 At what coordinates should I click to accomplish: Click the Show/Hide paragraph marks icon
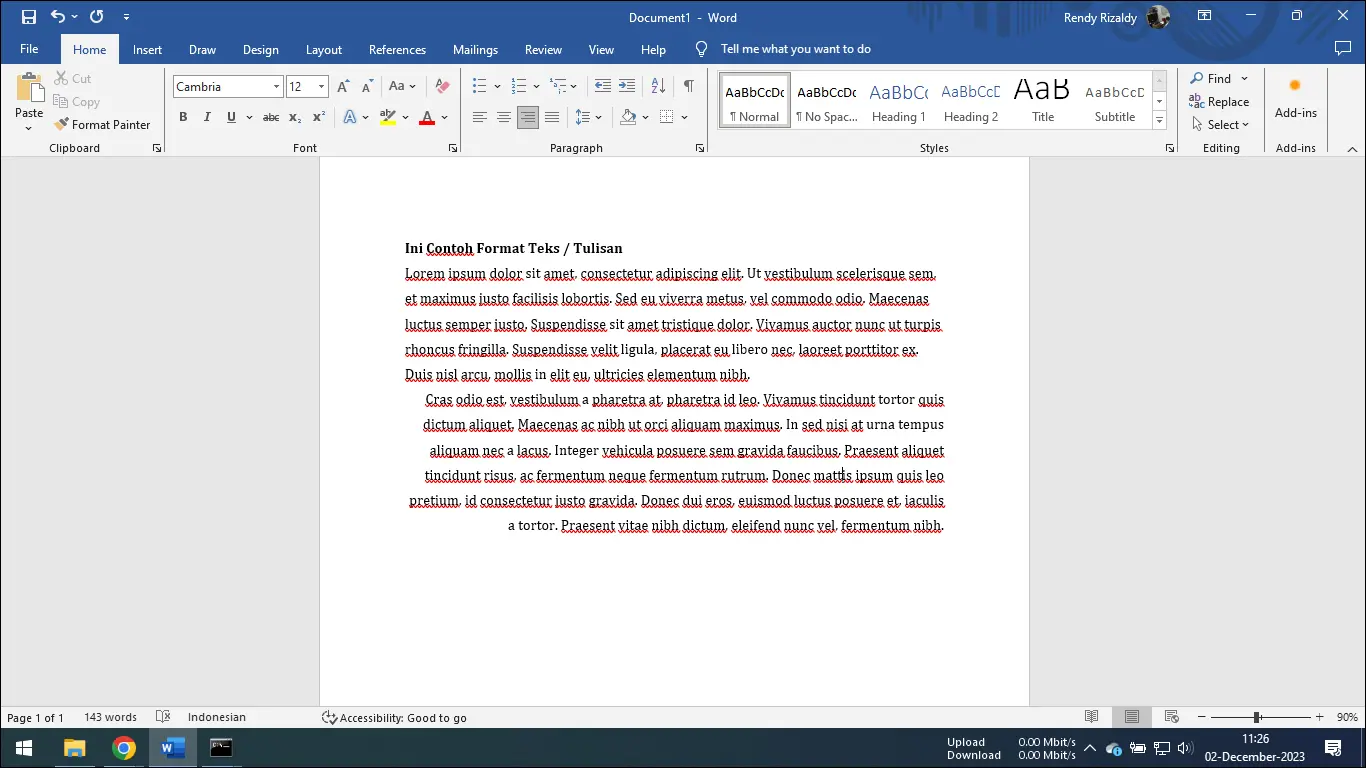688,87
